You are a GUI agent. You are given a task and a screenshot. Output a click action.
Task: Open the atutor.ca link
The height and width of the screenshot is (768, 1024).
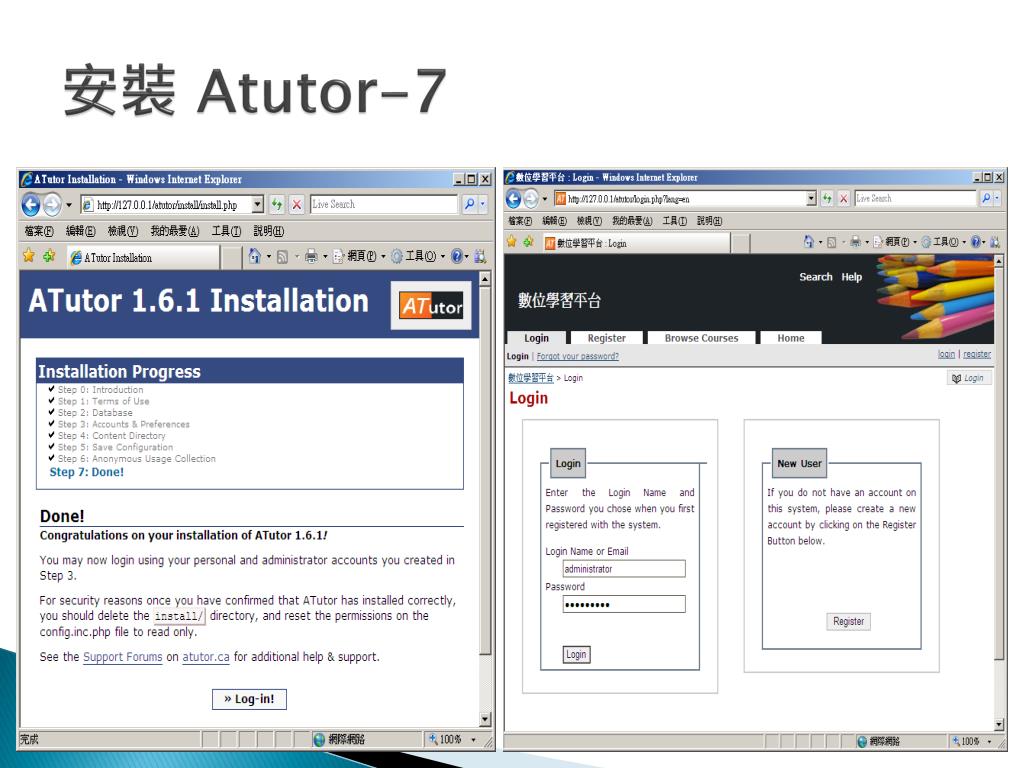206,657
